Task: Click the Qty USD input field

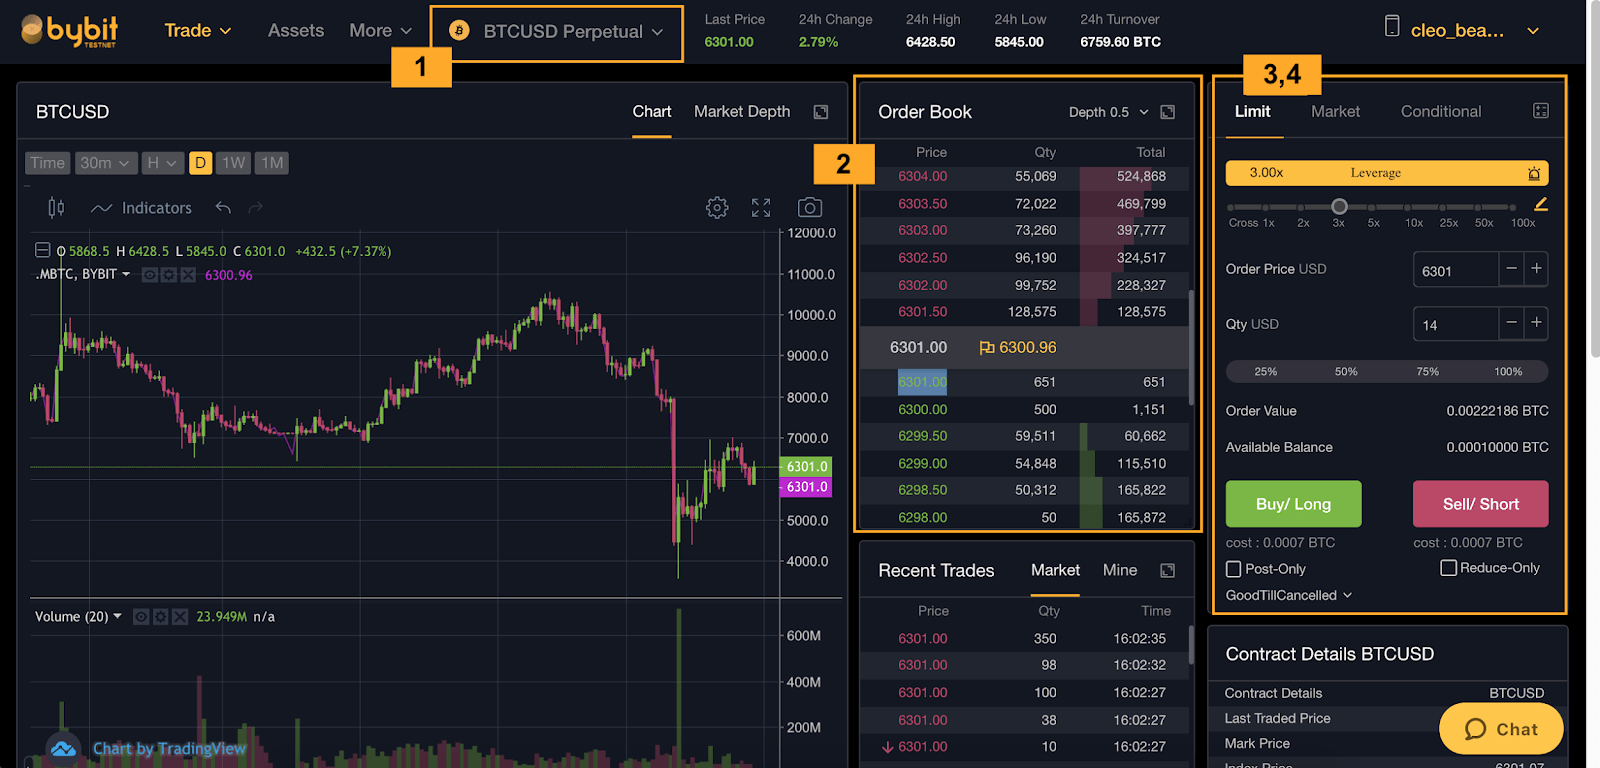Action: pyautogui.click(x=1455, y=324)
